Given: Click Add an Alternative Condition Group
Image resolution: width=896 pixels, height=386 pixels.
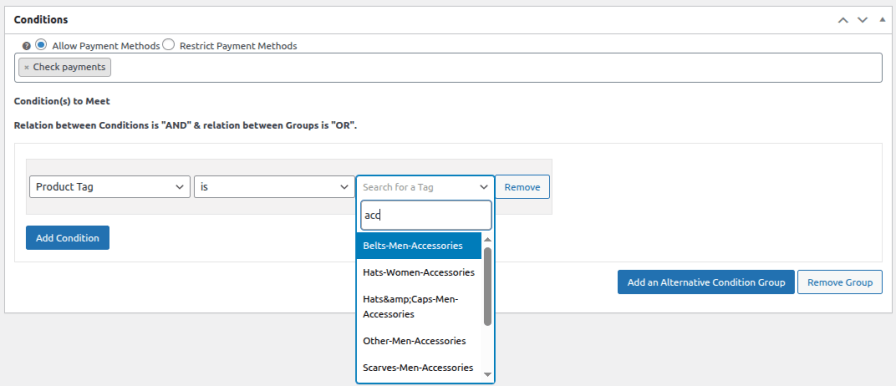Looking at the screenshot, I should [706, 282].
